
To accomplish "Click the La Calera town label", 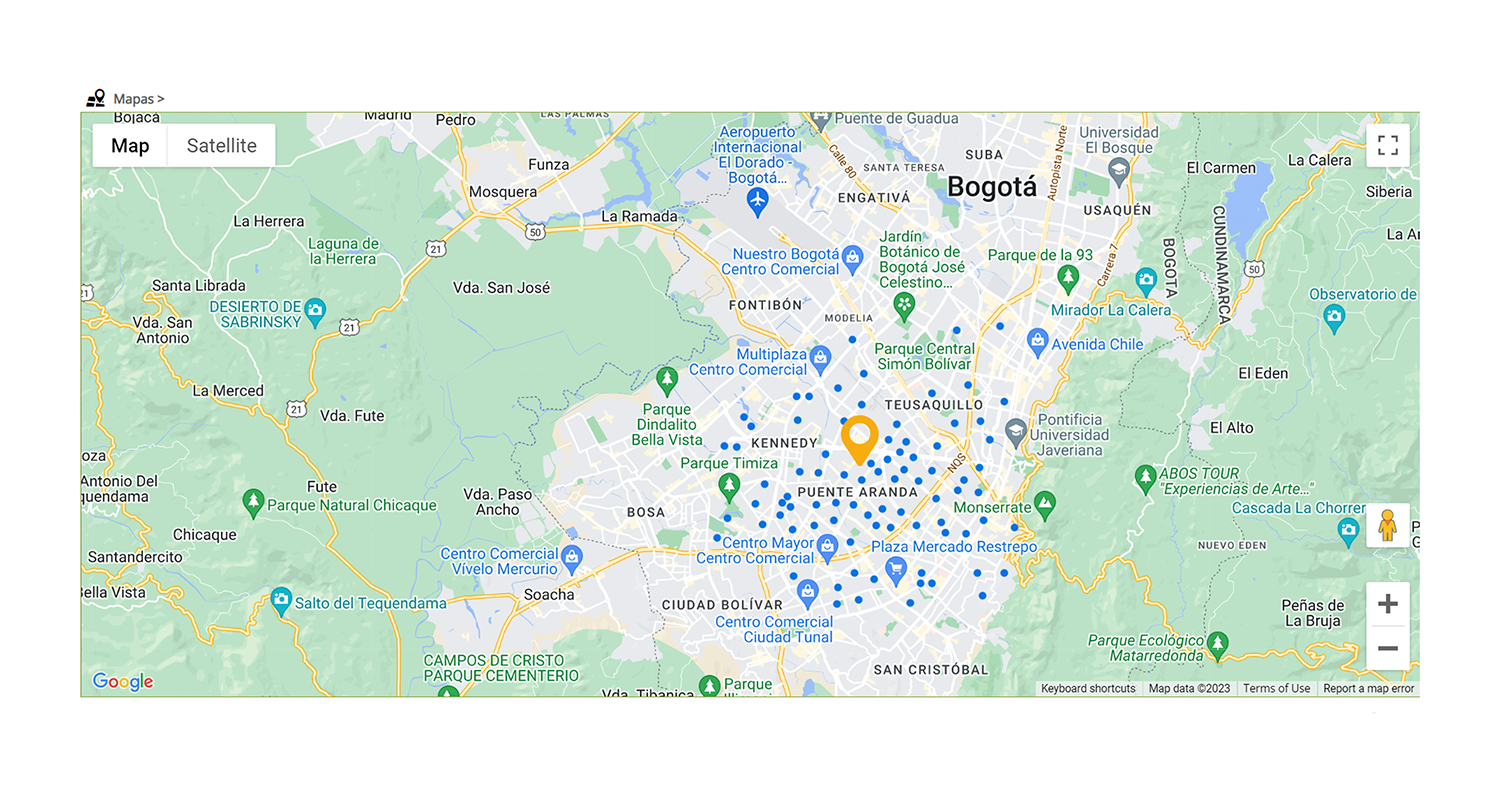I will 1320,160.
